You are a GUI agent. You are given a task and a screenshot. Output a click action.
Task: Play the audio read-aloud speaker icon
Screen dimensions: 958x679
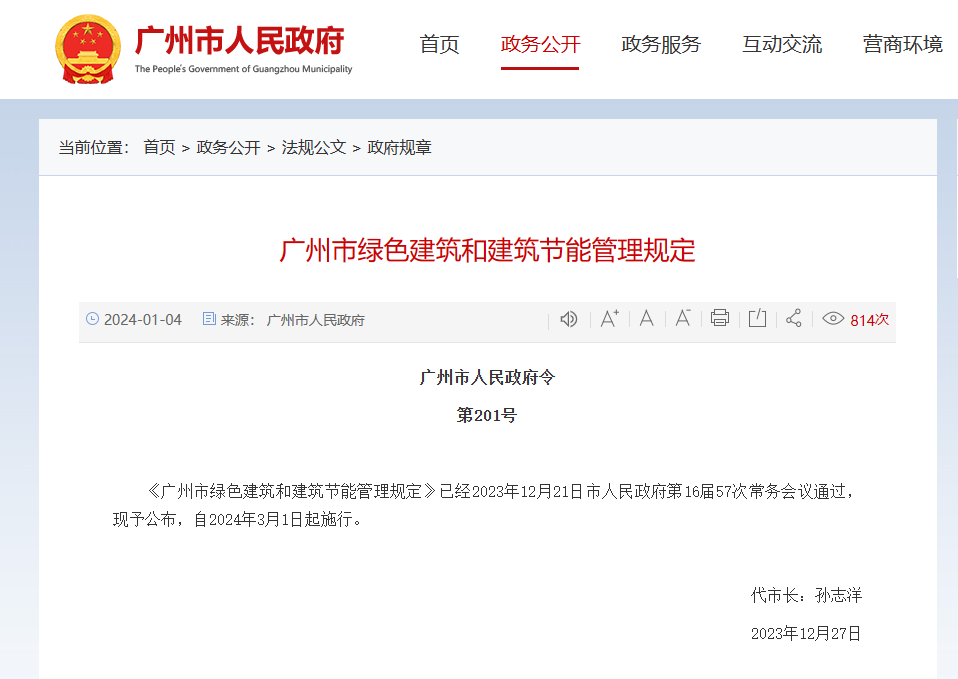pyautogui.click(x=569, y=319)
